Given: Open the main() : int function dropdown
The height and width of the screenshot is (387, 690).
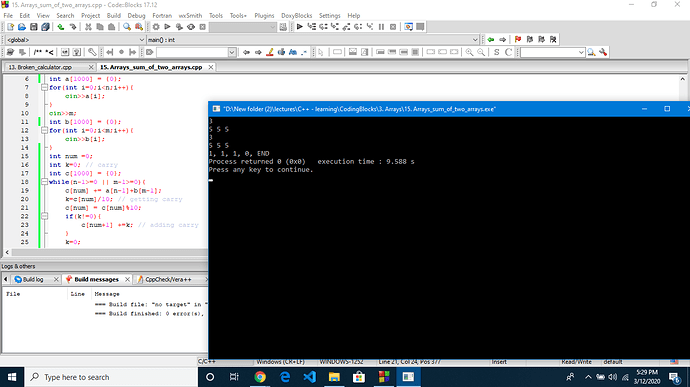Looking at the screenshot, I should coord(312,40).
